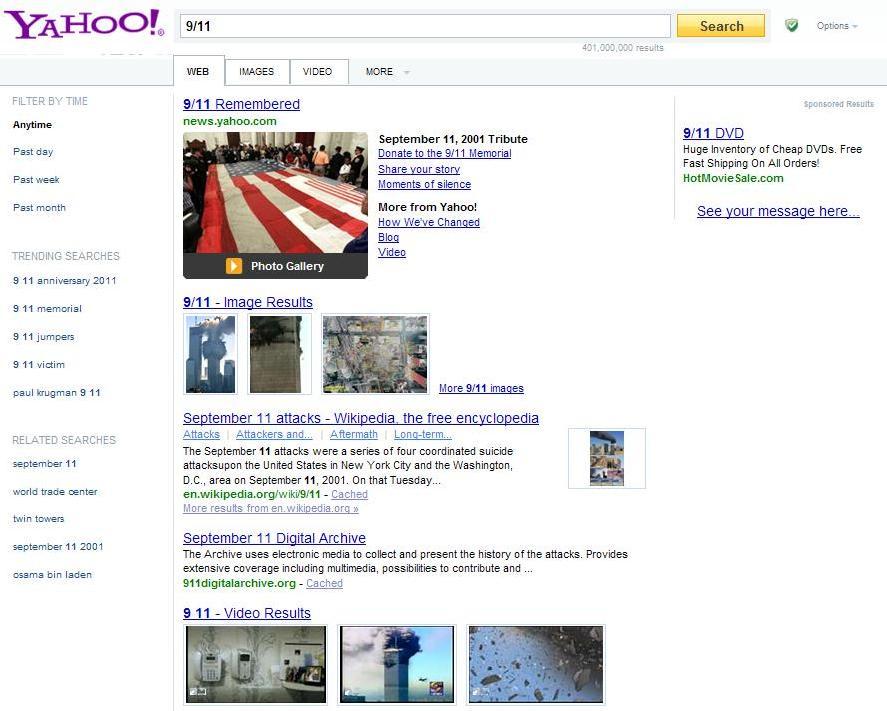Click the orange Photo Gallery play icon
Viewport: 887px width, 711px height.
click(234, 266)
